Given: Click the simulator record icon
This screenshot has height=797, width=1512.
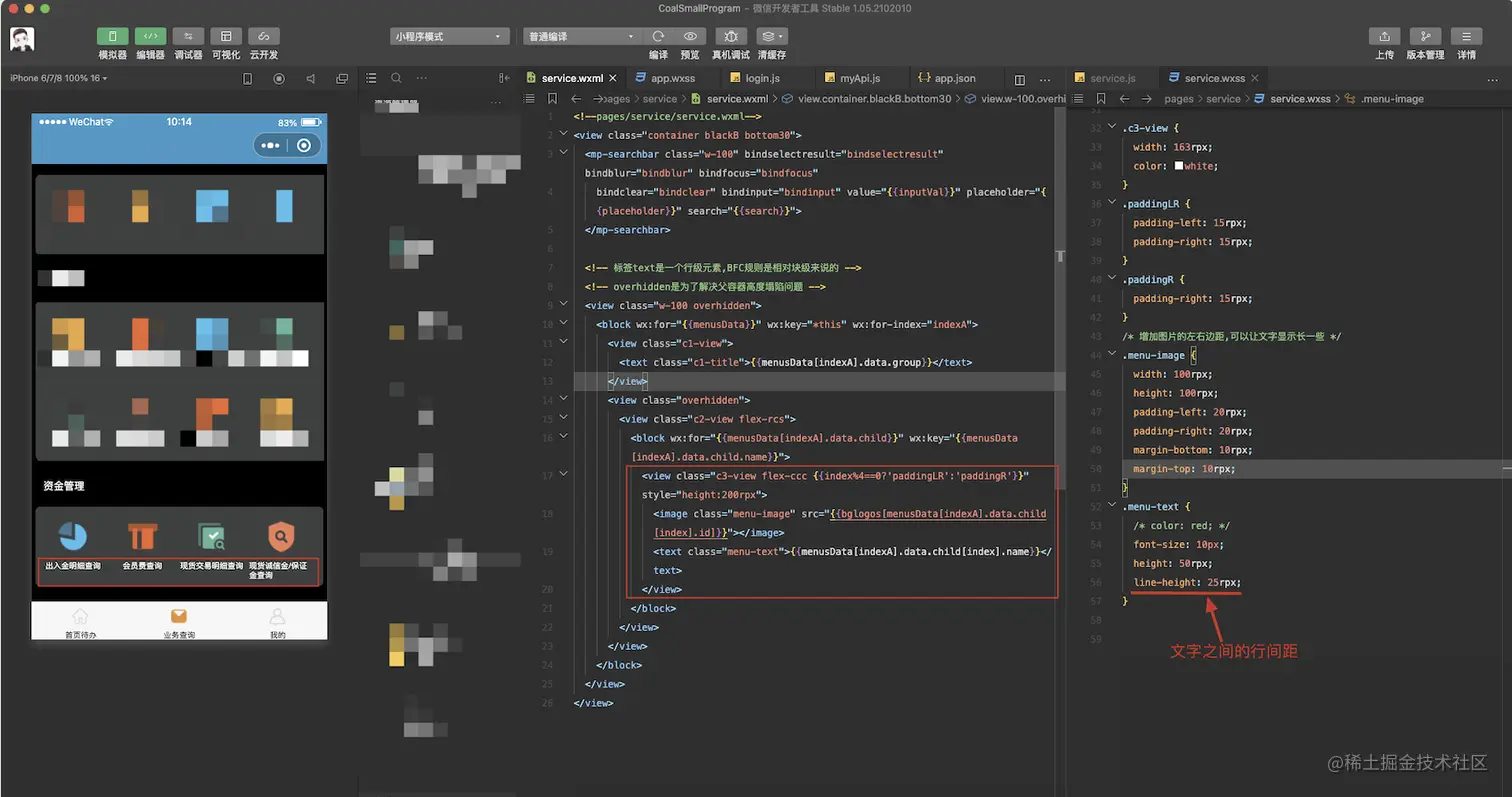Looking at the screenshot, I should [x=279, y=78].
